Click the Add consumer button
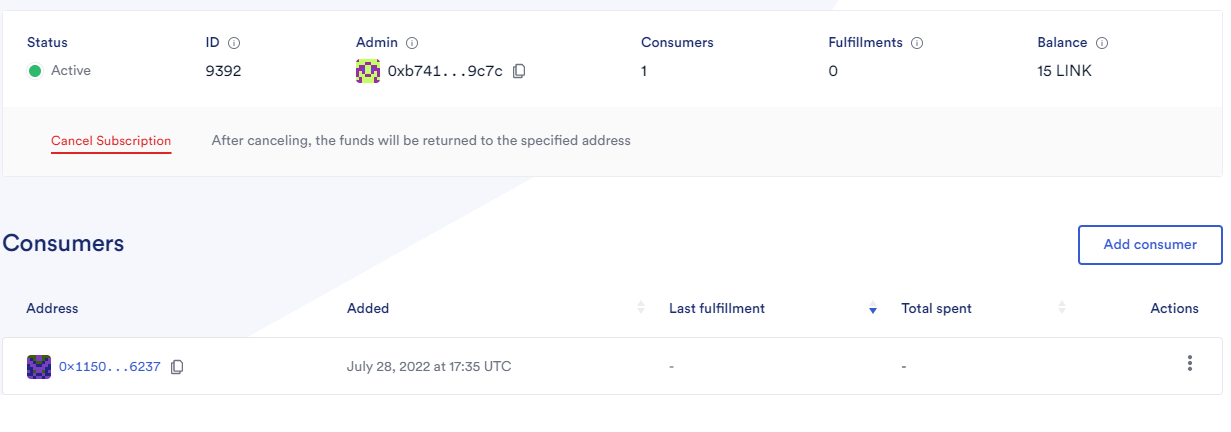Screen dimensions: 1231x432 pos(1150,245)
